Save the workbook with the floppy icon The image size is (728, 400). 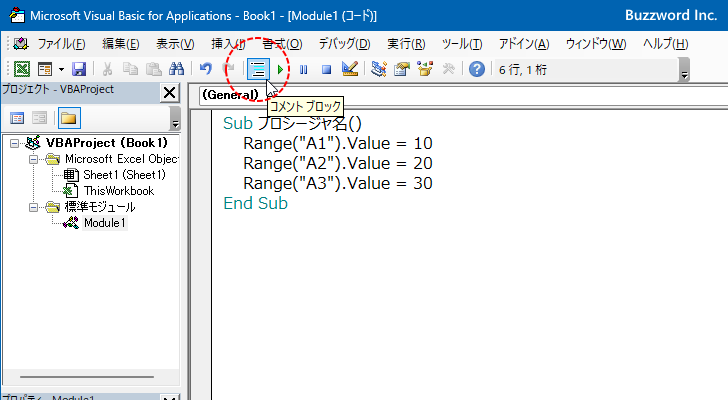(x=79, y=69)
